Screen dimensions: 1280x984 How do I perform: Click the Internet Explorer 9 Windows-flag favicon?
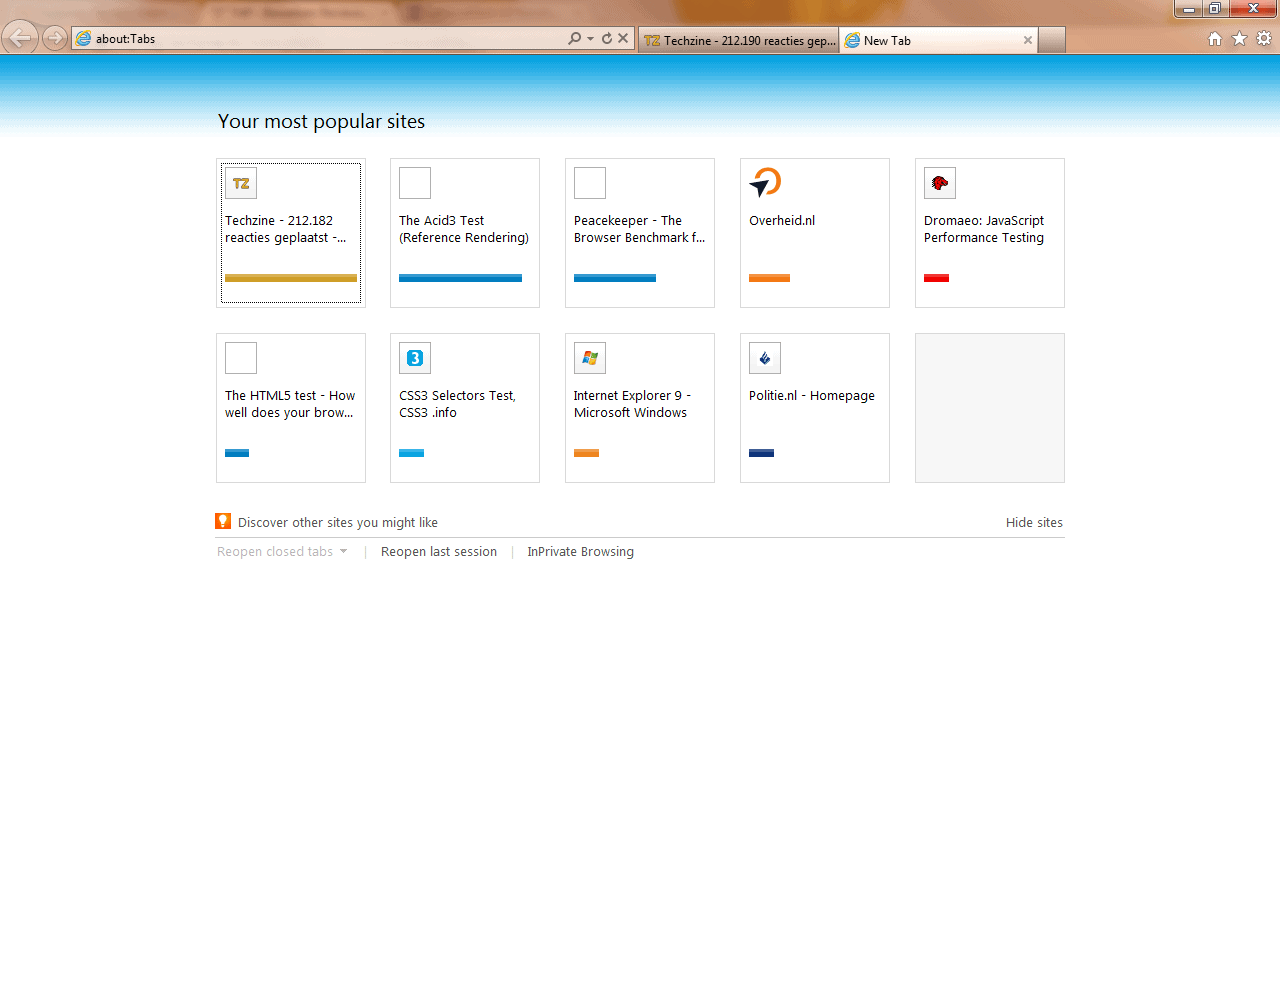point(590,358)
